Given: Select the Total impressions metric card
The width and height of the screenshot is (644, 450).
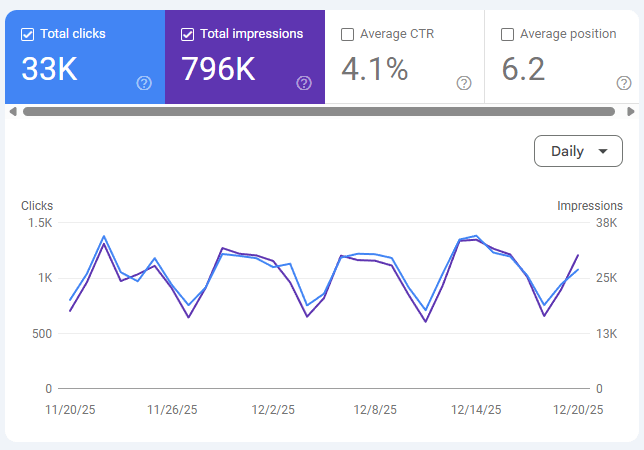Looking at the screenshot, I should [245, 57].
